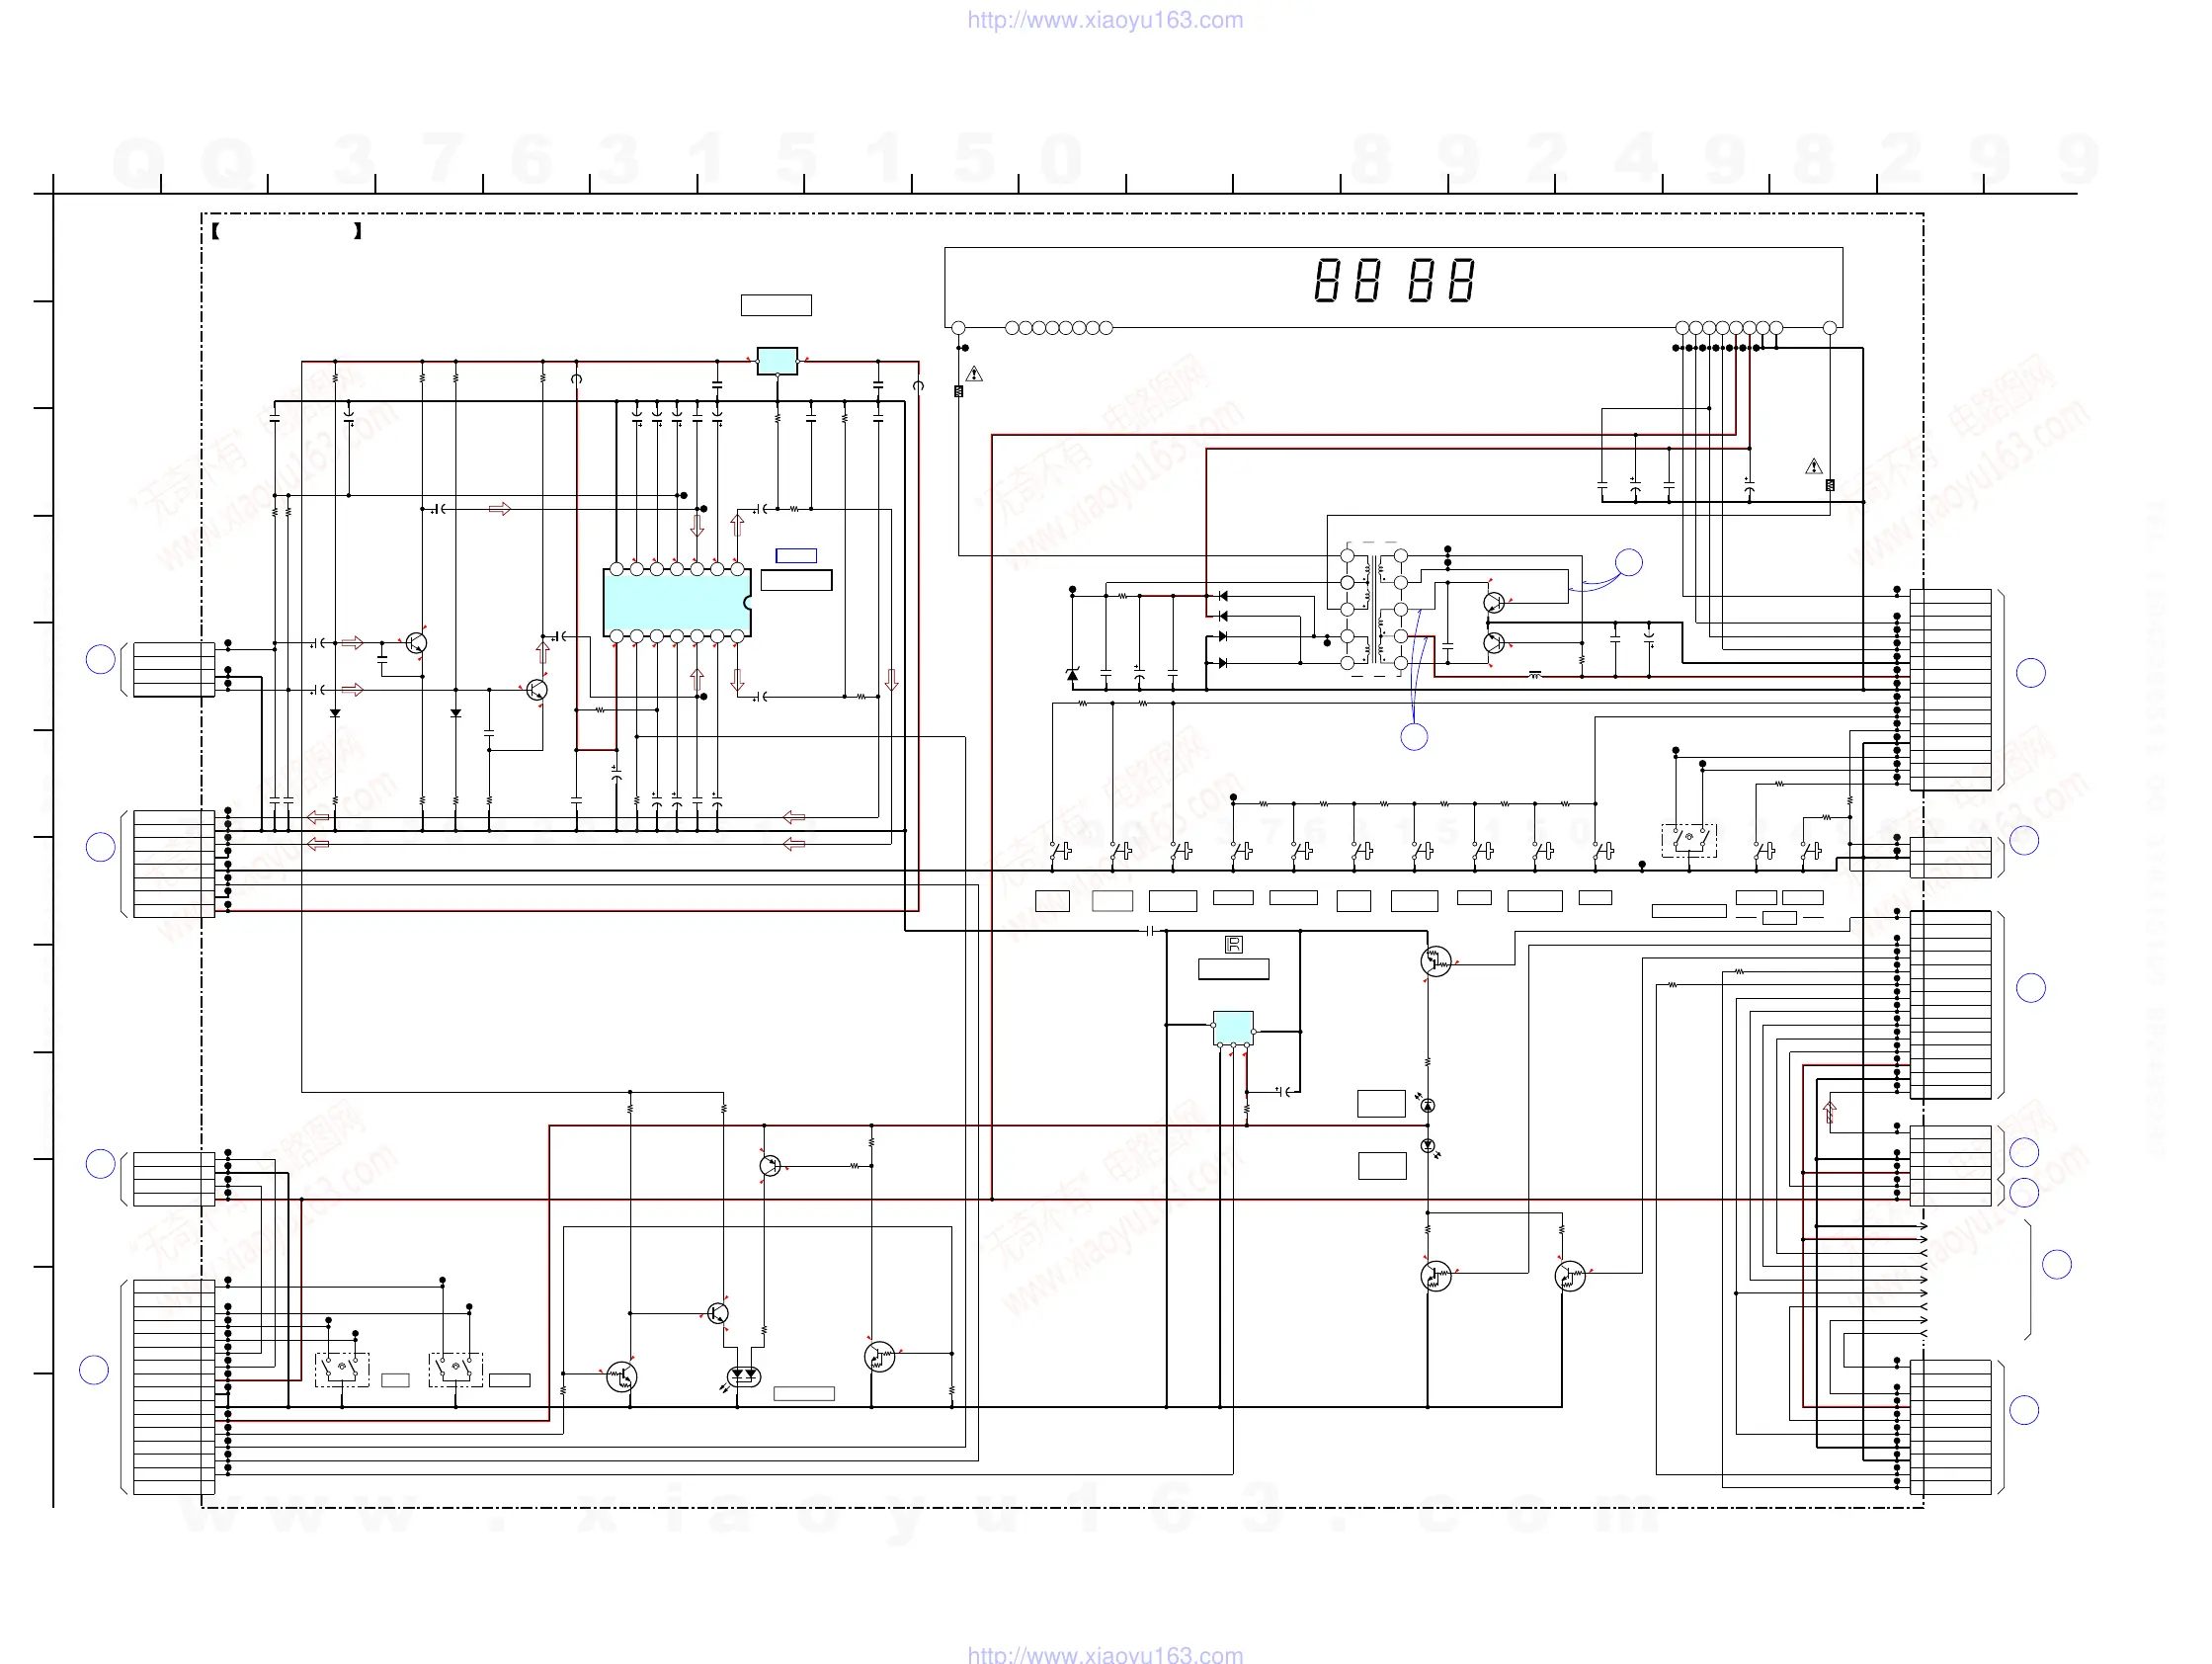Screen dimensions: 2212x1664
Task: Select the warning triangle at upper right
Action: [x=1813, y=467]
